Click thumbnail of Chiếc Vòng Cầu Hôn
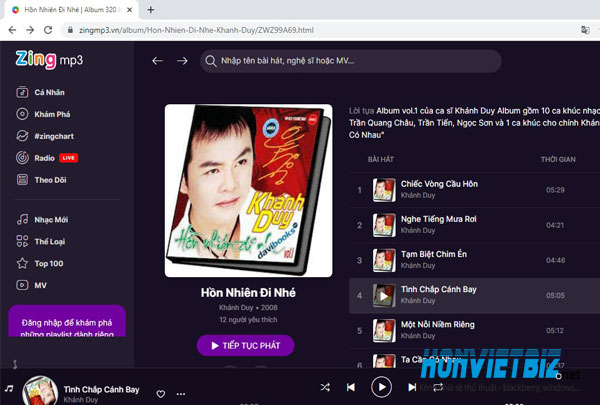Viewport: 600px width, 405px height. 384,190
